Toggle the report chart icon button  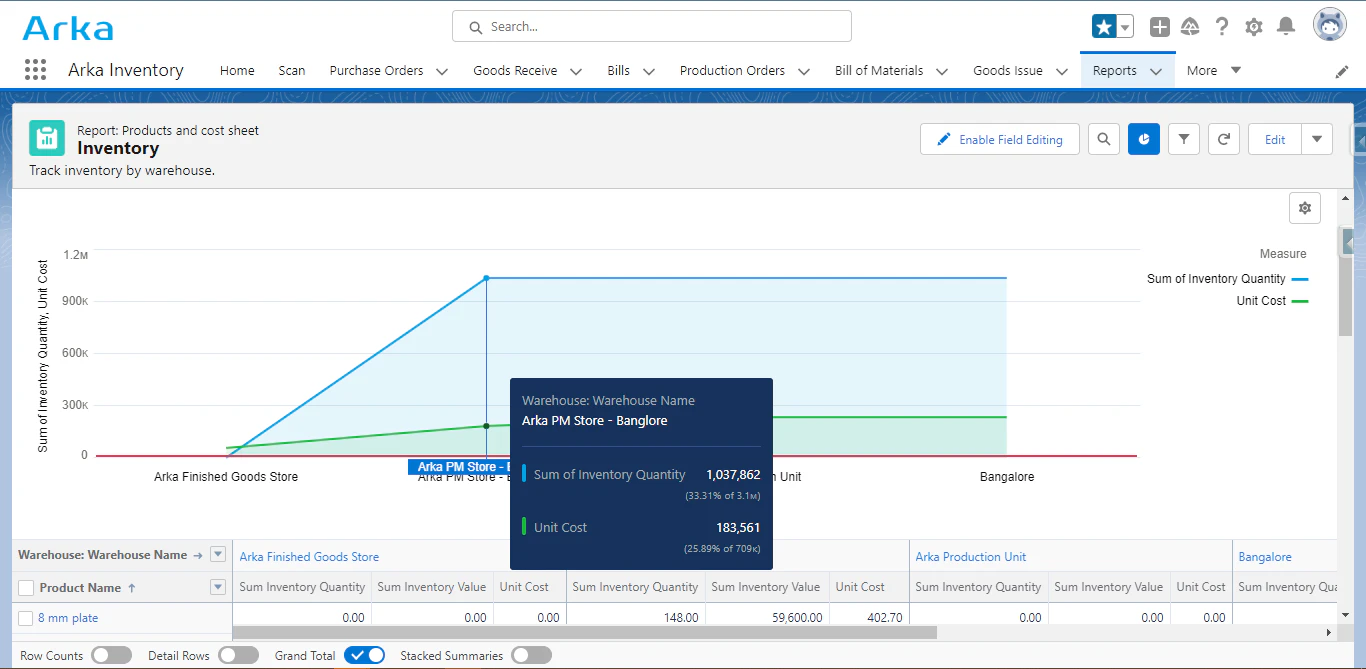click(x=1144, y=140)
